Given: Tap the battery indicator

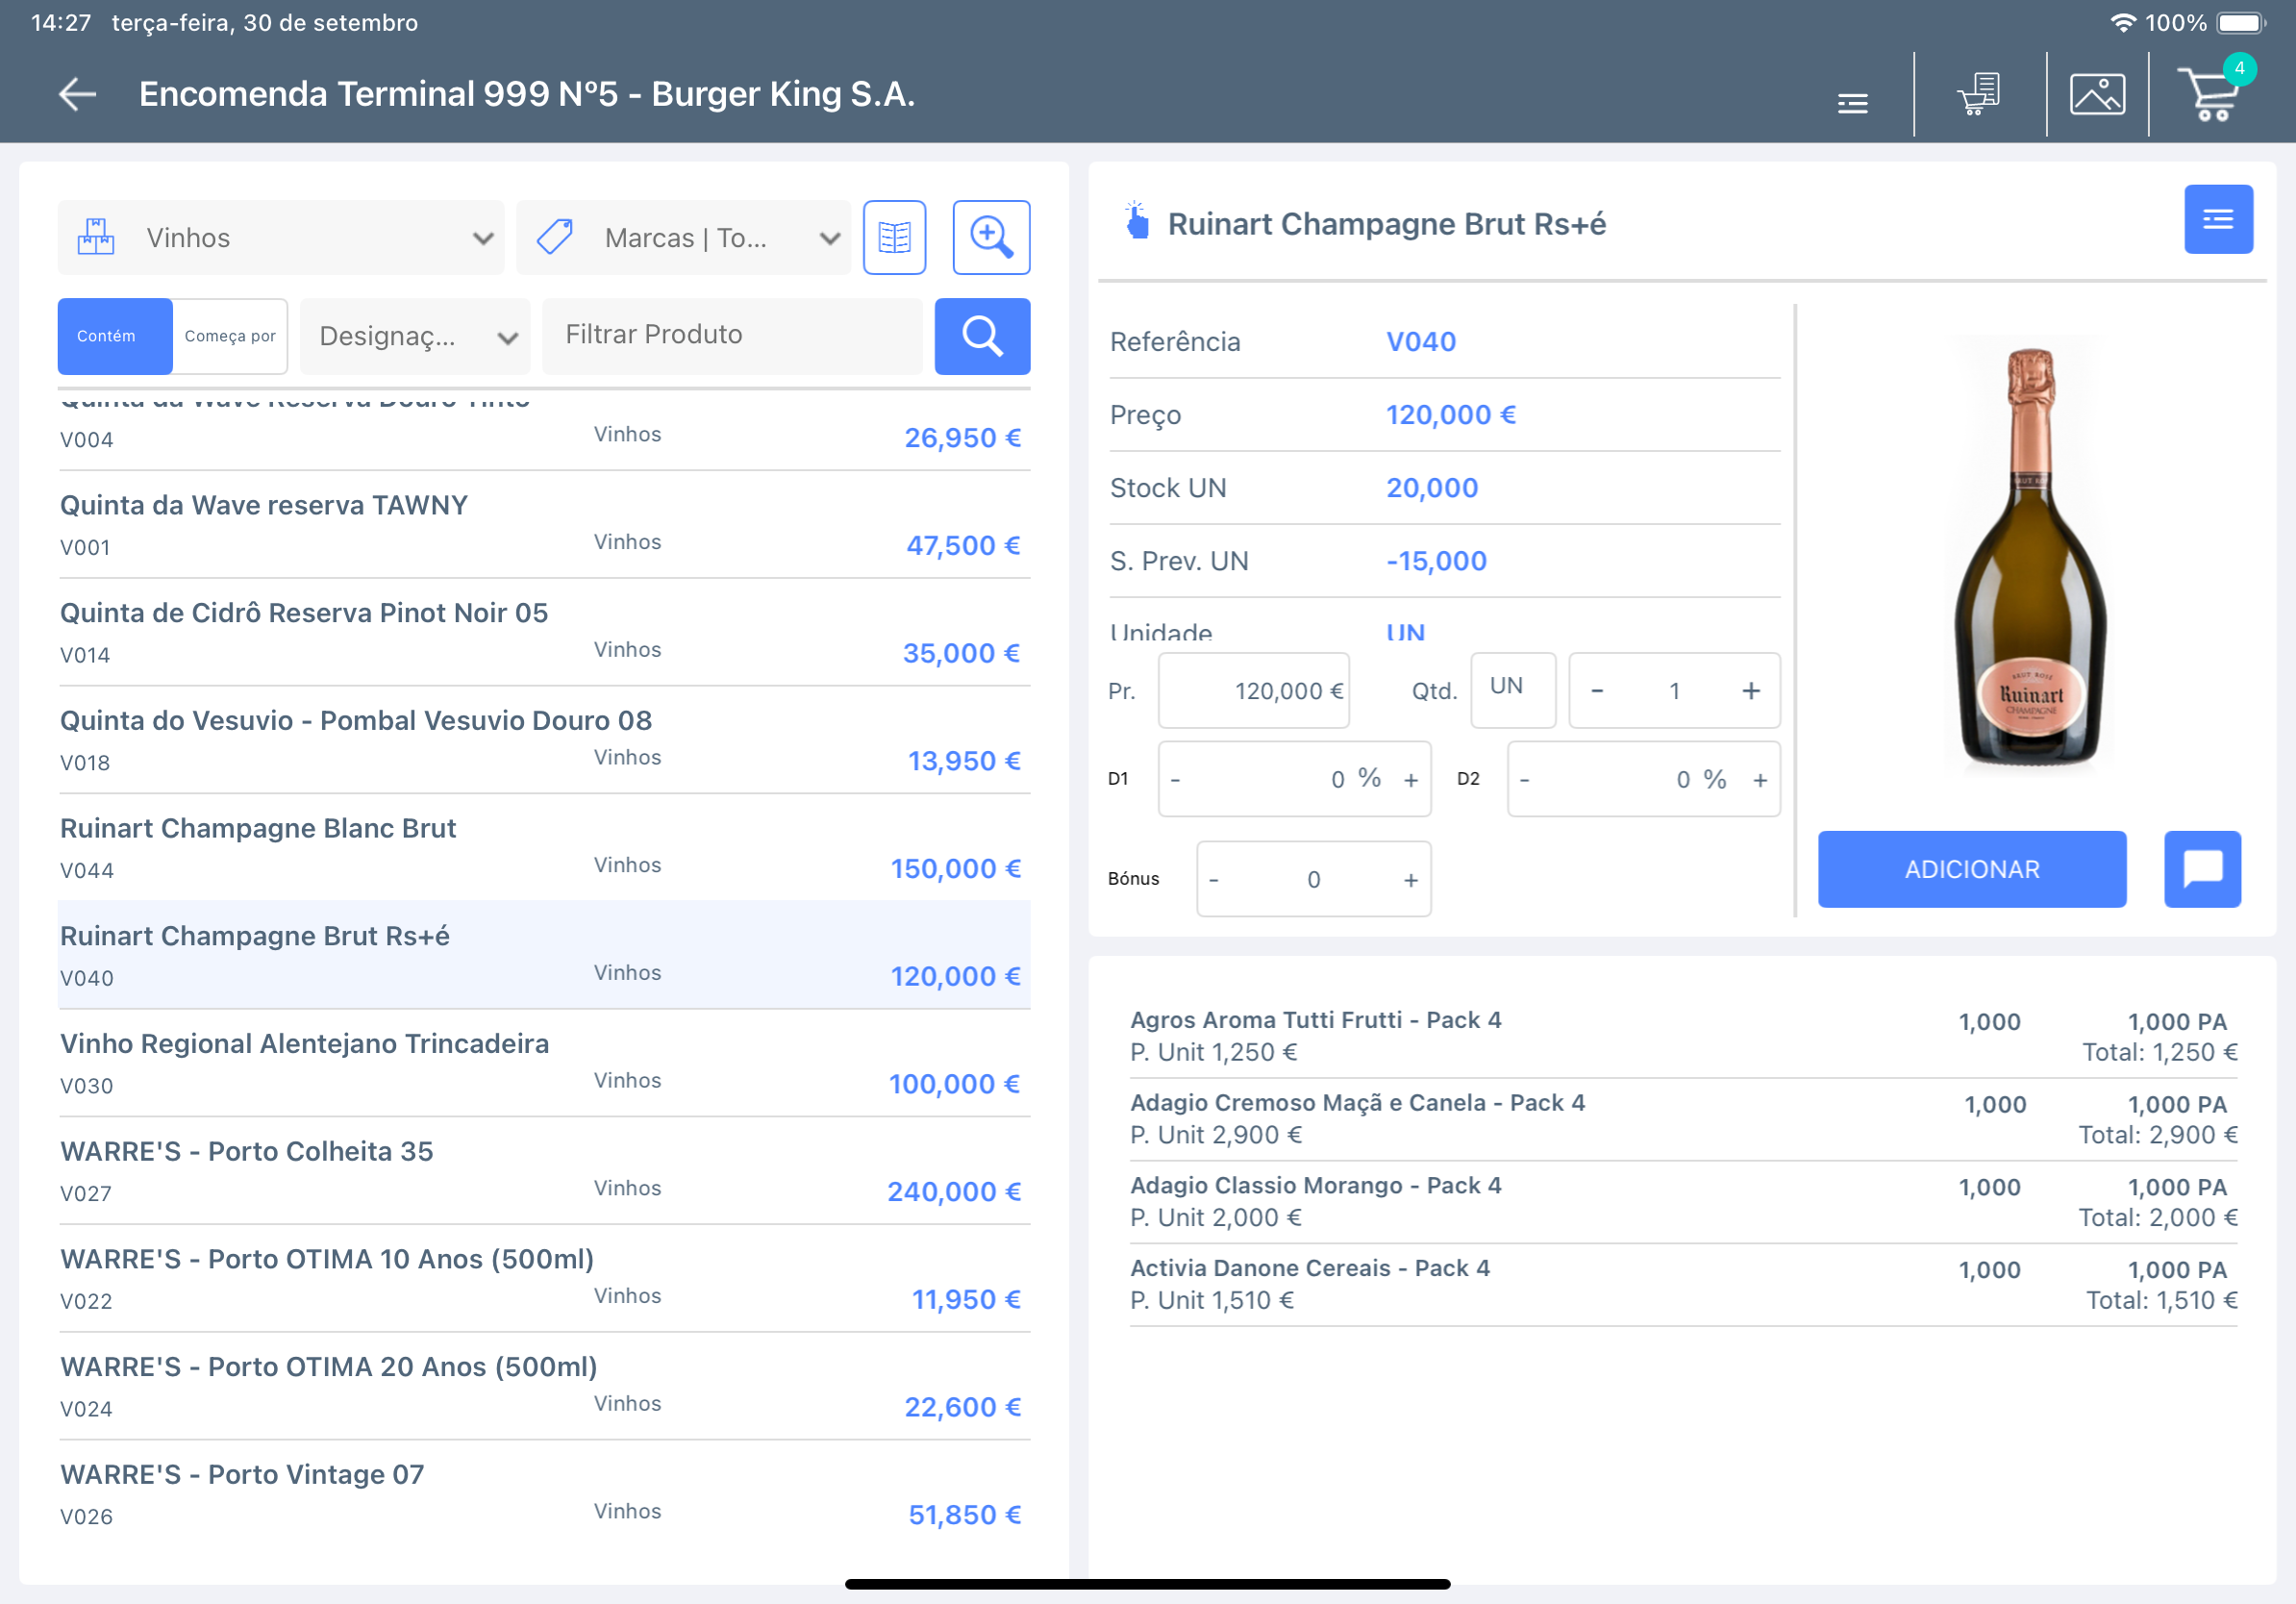Looking at the screenshot, I should point(2241,22).
